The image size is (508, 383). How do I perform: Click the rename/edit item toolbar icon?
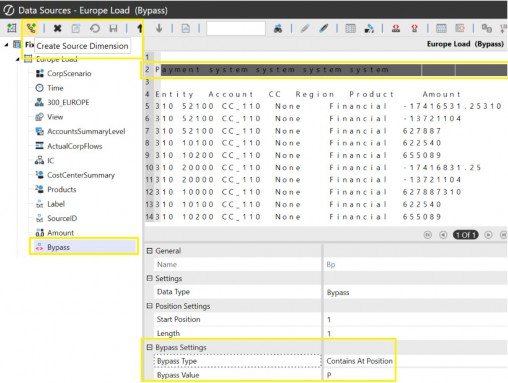point(76,28)
